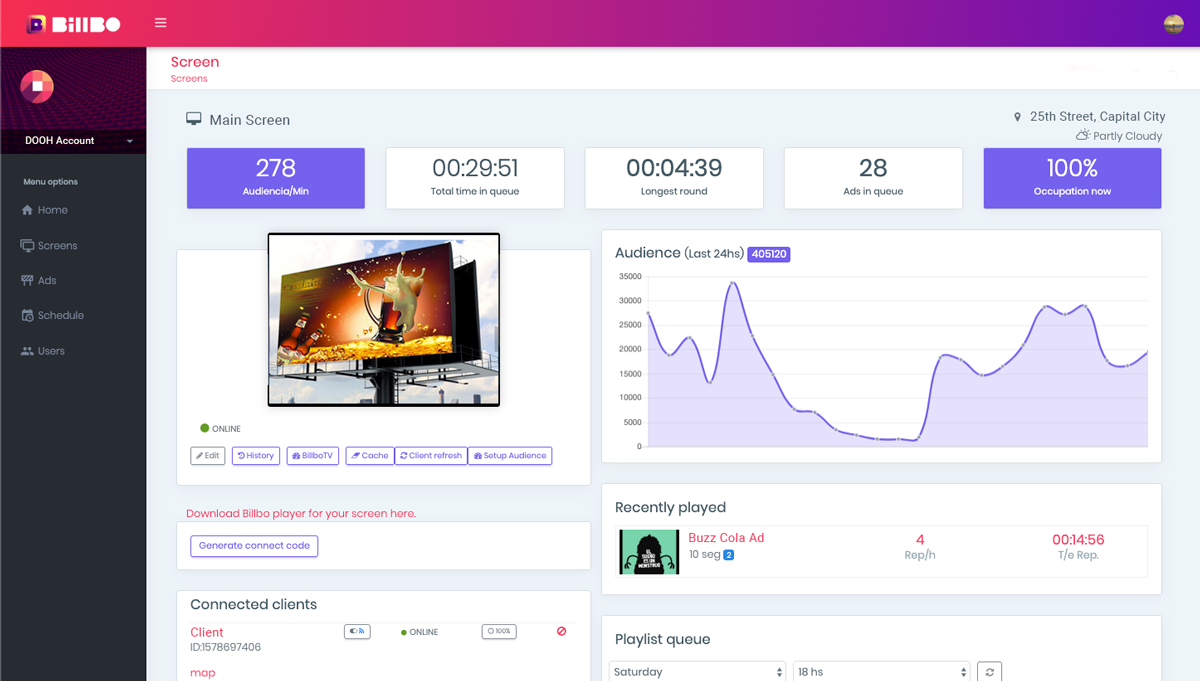Click the hamburger menu icon in header
The image size is (1200, 681).
(x=161, y=23)
